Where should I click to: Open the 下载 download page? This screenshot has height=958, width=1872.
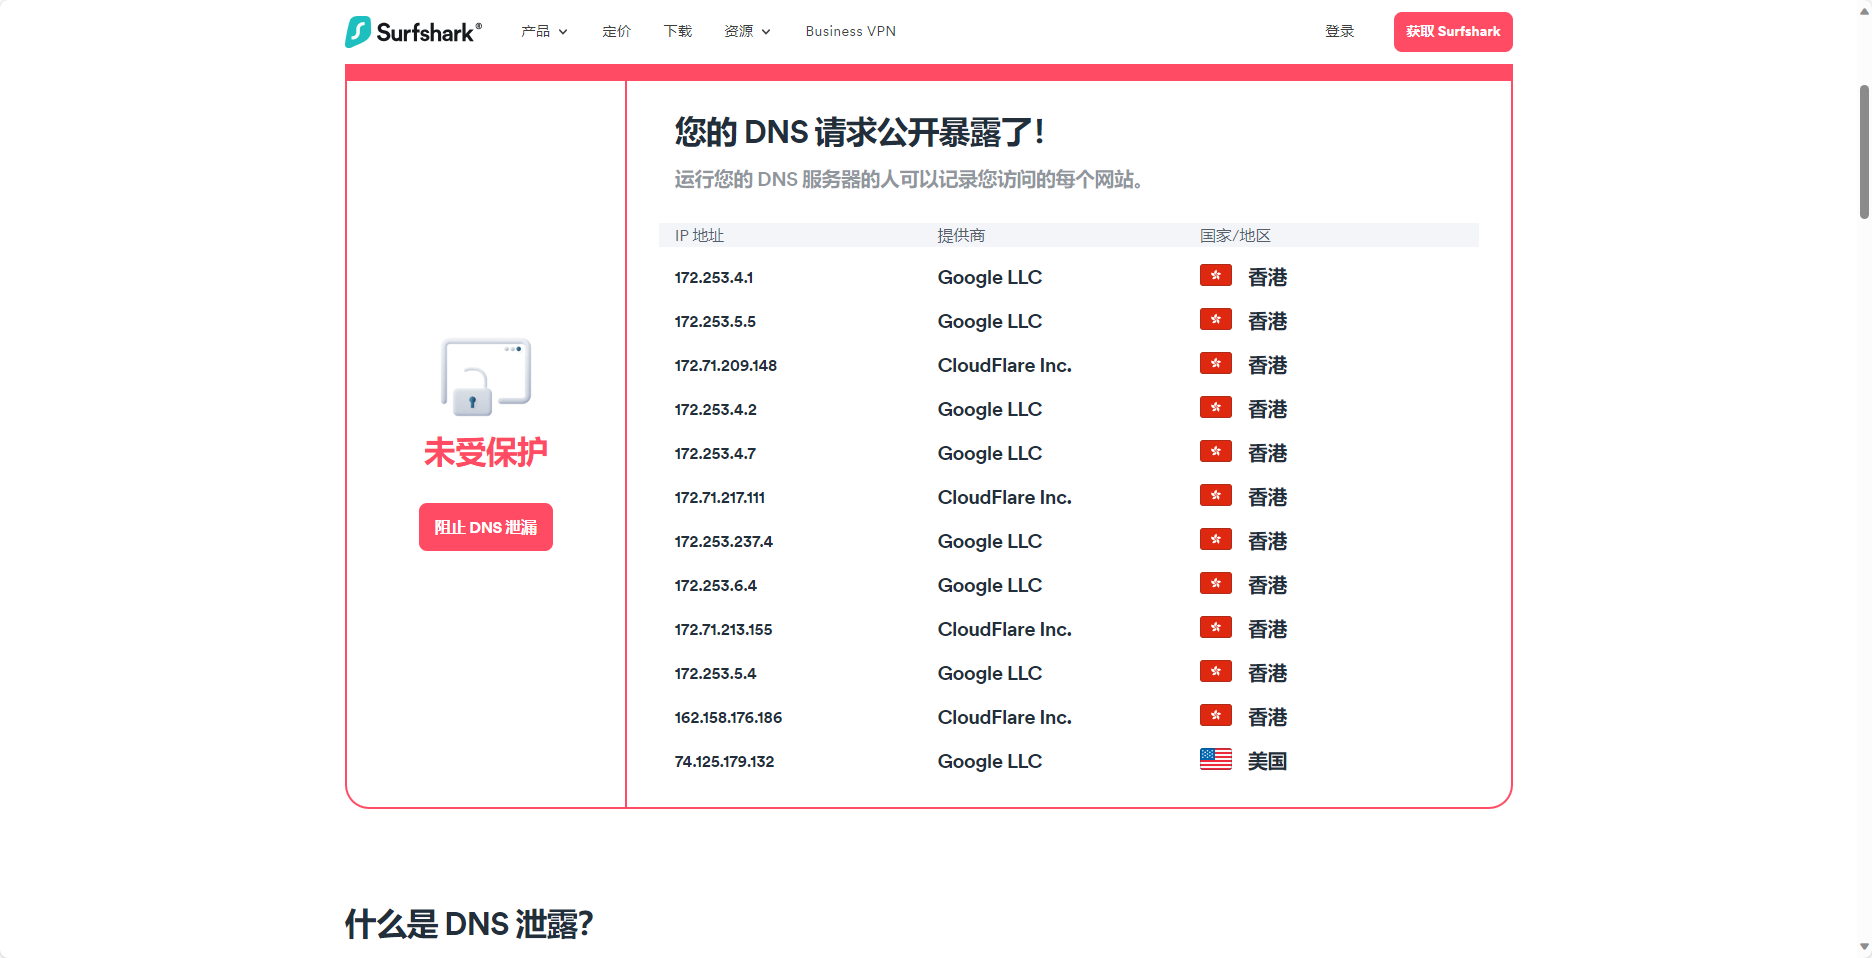click(x=678, y=32)
